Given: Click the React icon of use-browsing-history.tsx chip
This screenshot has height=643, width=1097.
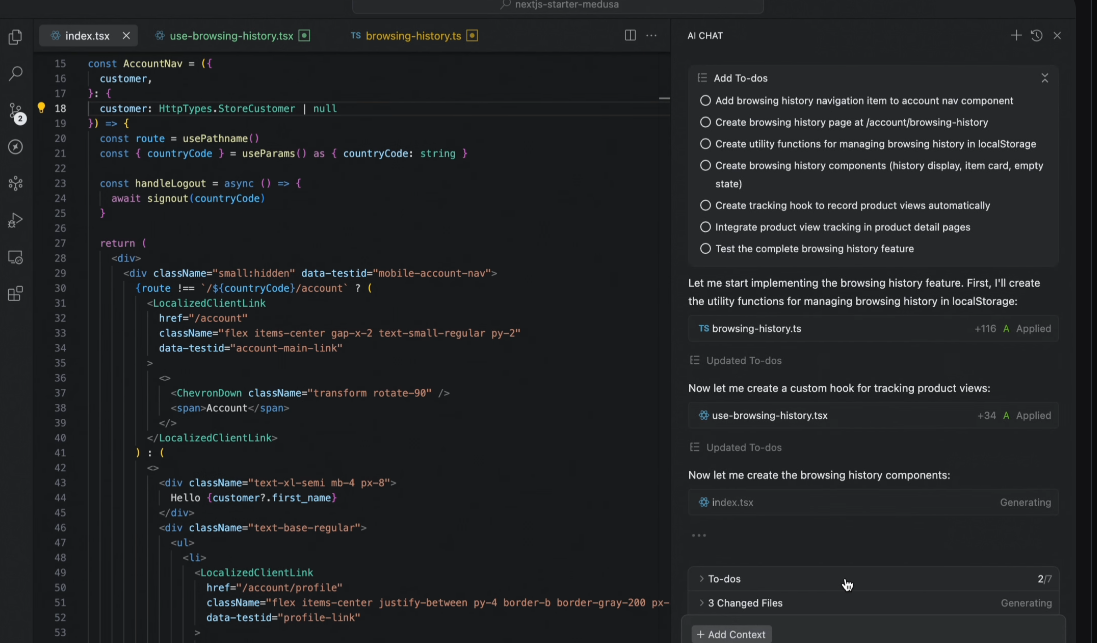Looking at the screenshot, I should point(704,415).
